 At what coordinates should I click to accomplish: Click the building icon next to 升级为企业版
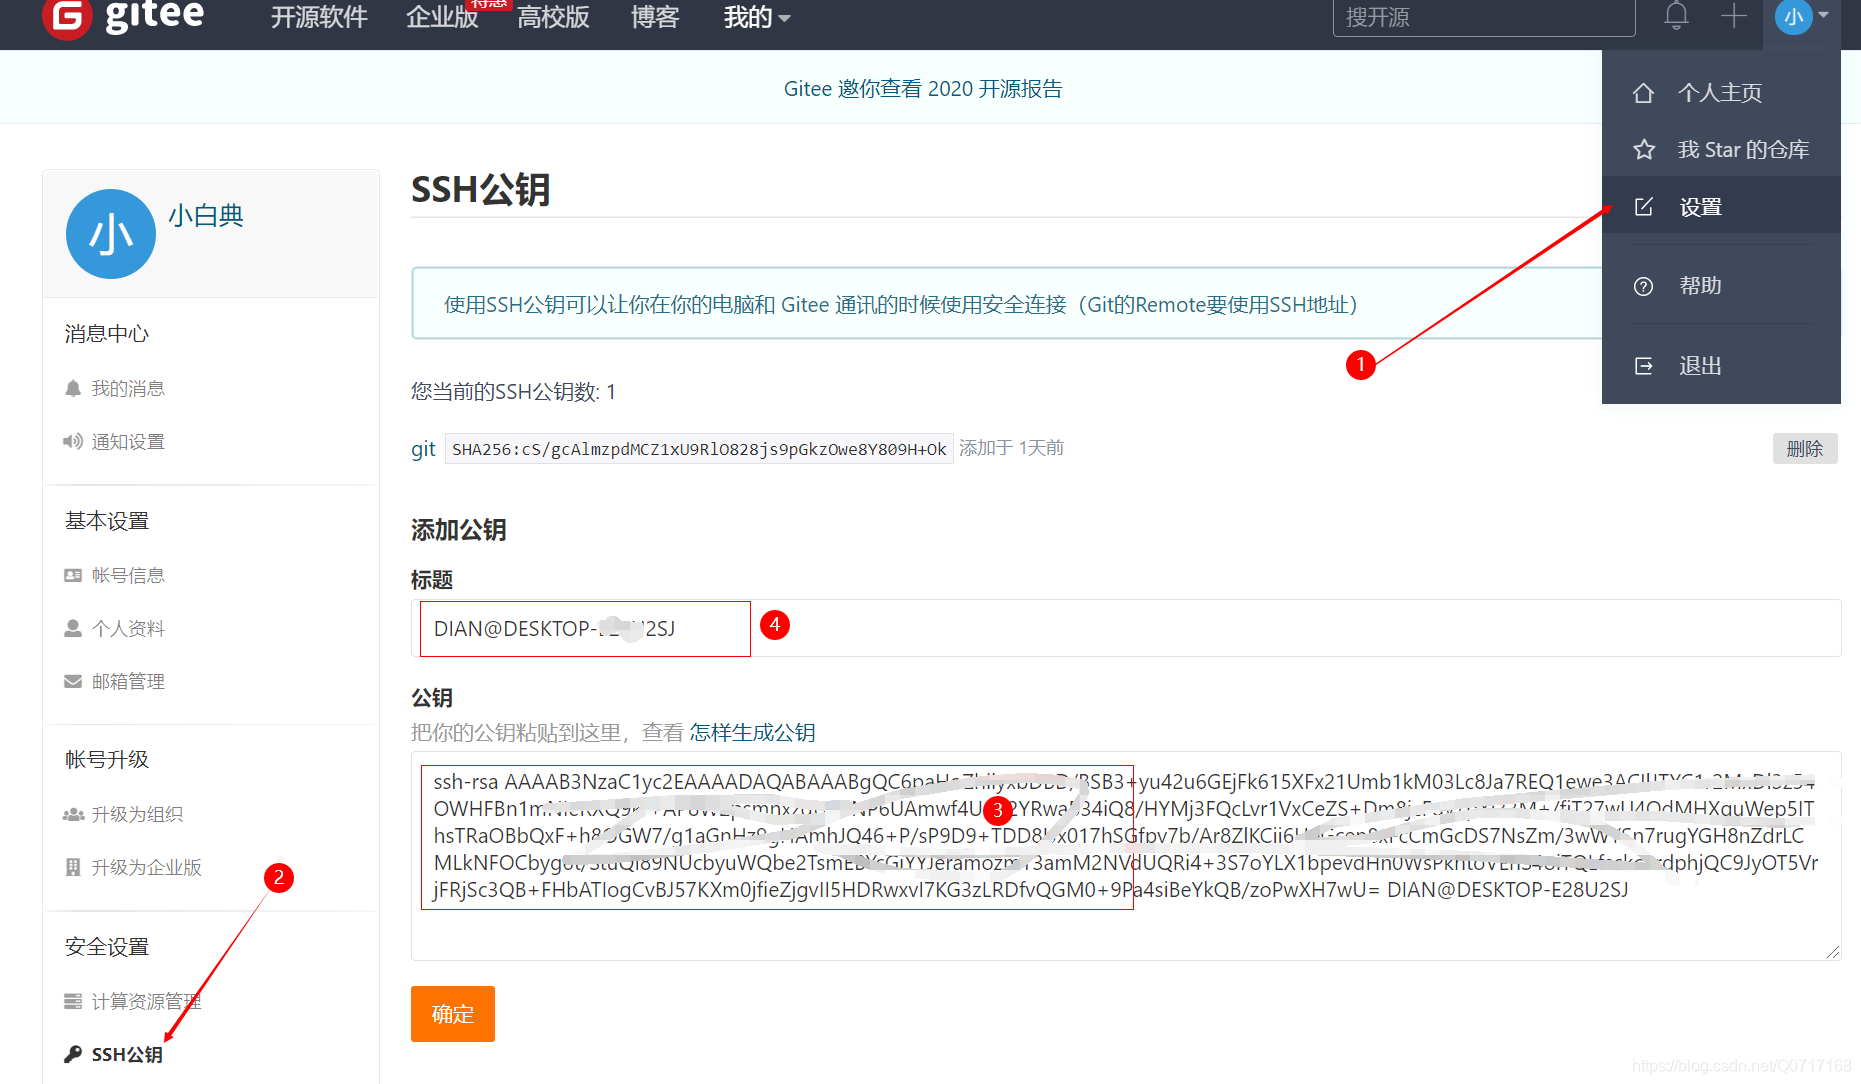point(73,867)
